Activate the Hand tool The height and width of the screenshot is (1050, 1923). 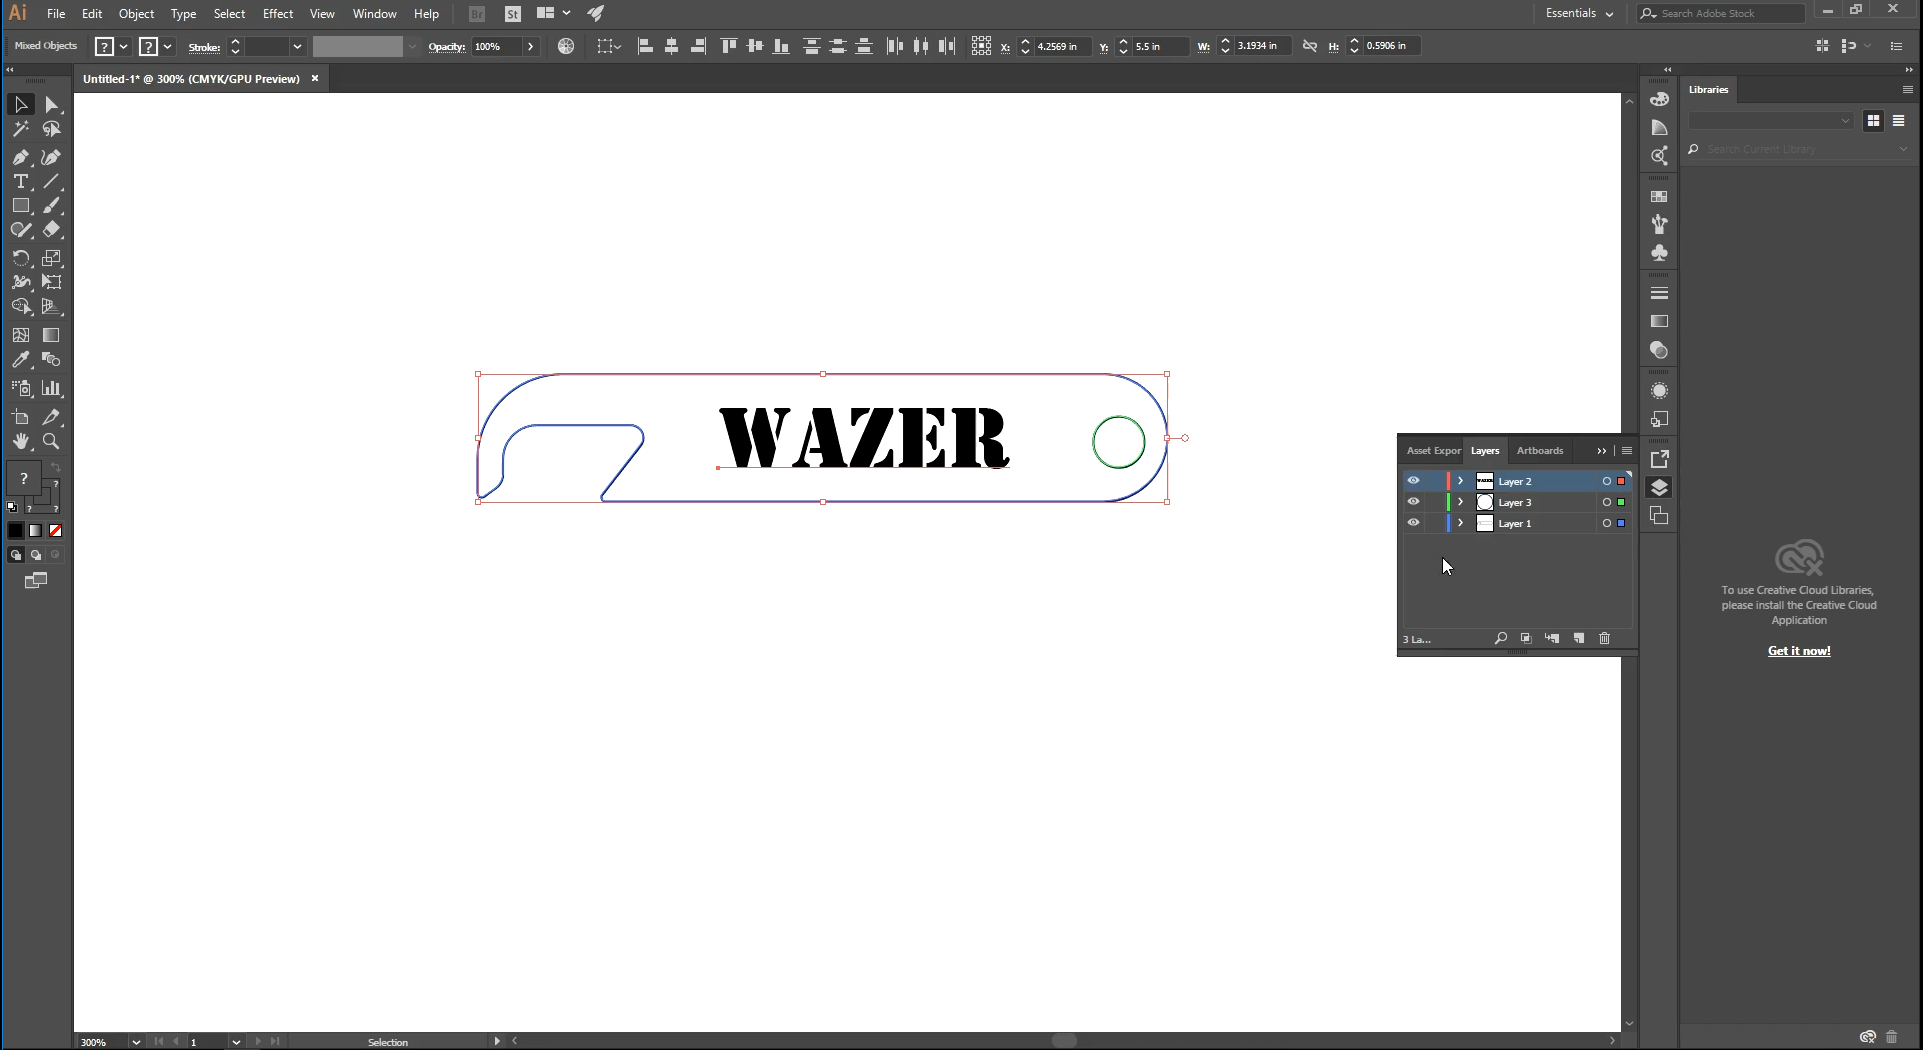(21, 442)
